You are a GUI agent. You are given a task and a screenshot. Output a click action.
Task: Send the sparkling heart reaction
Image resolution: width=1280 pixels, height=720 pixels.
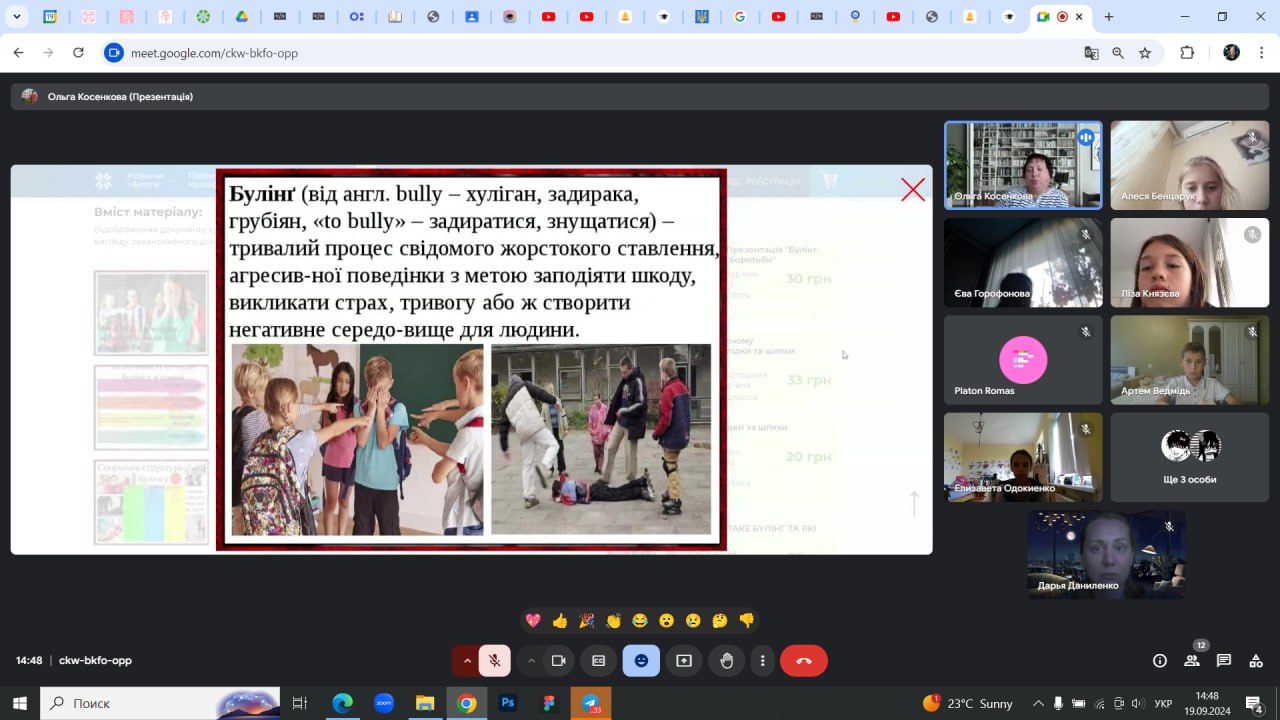tap(533, 621)
